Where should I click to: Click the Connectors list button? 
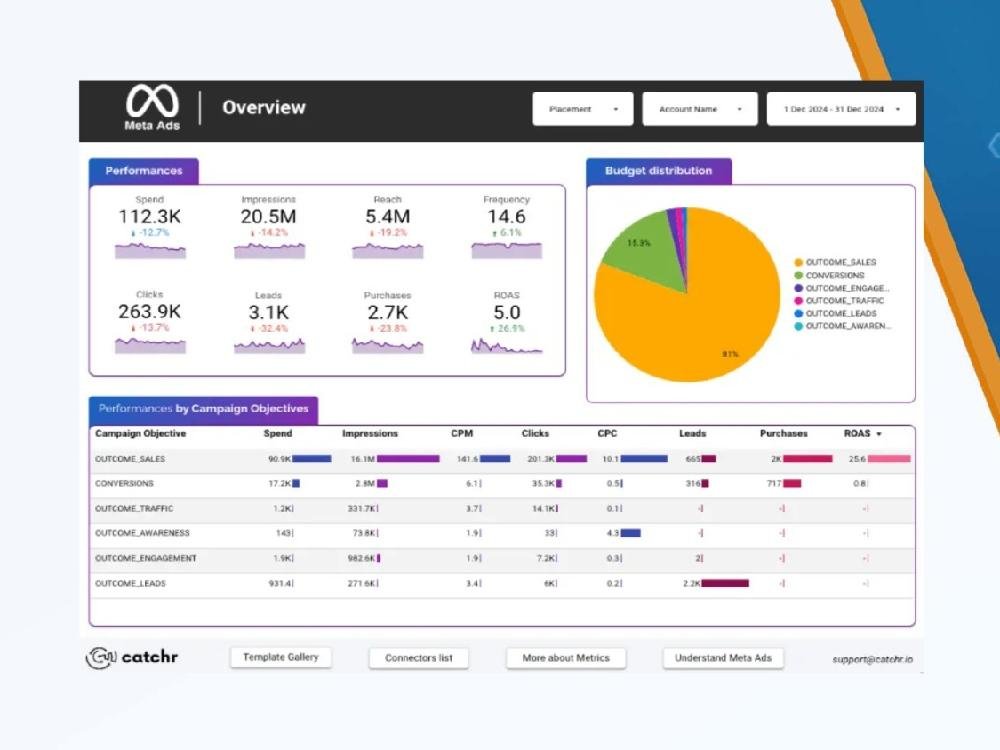419,657
